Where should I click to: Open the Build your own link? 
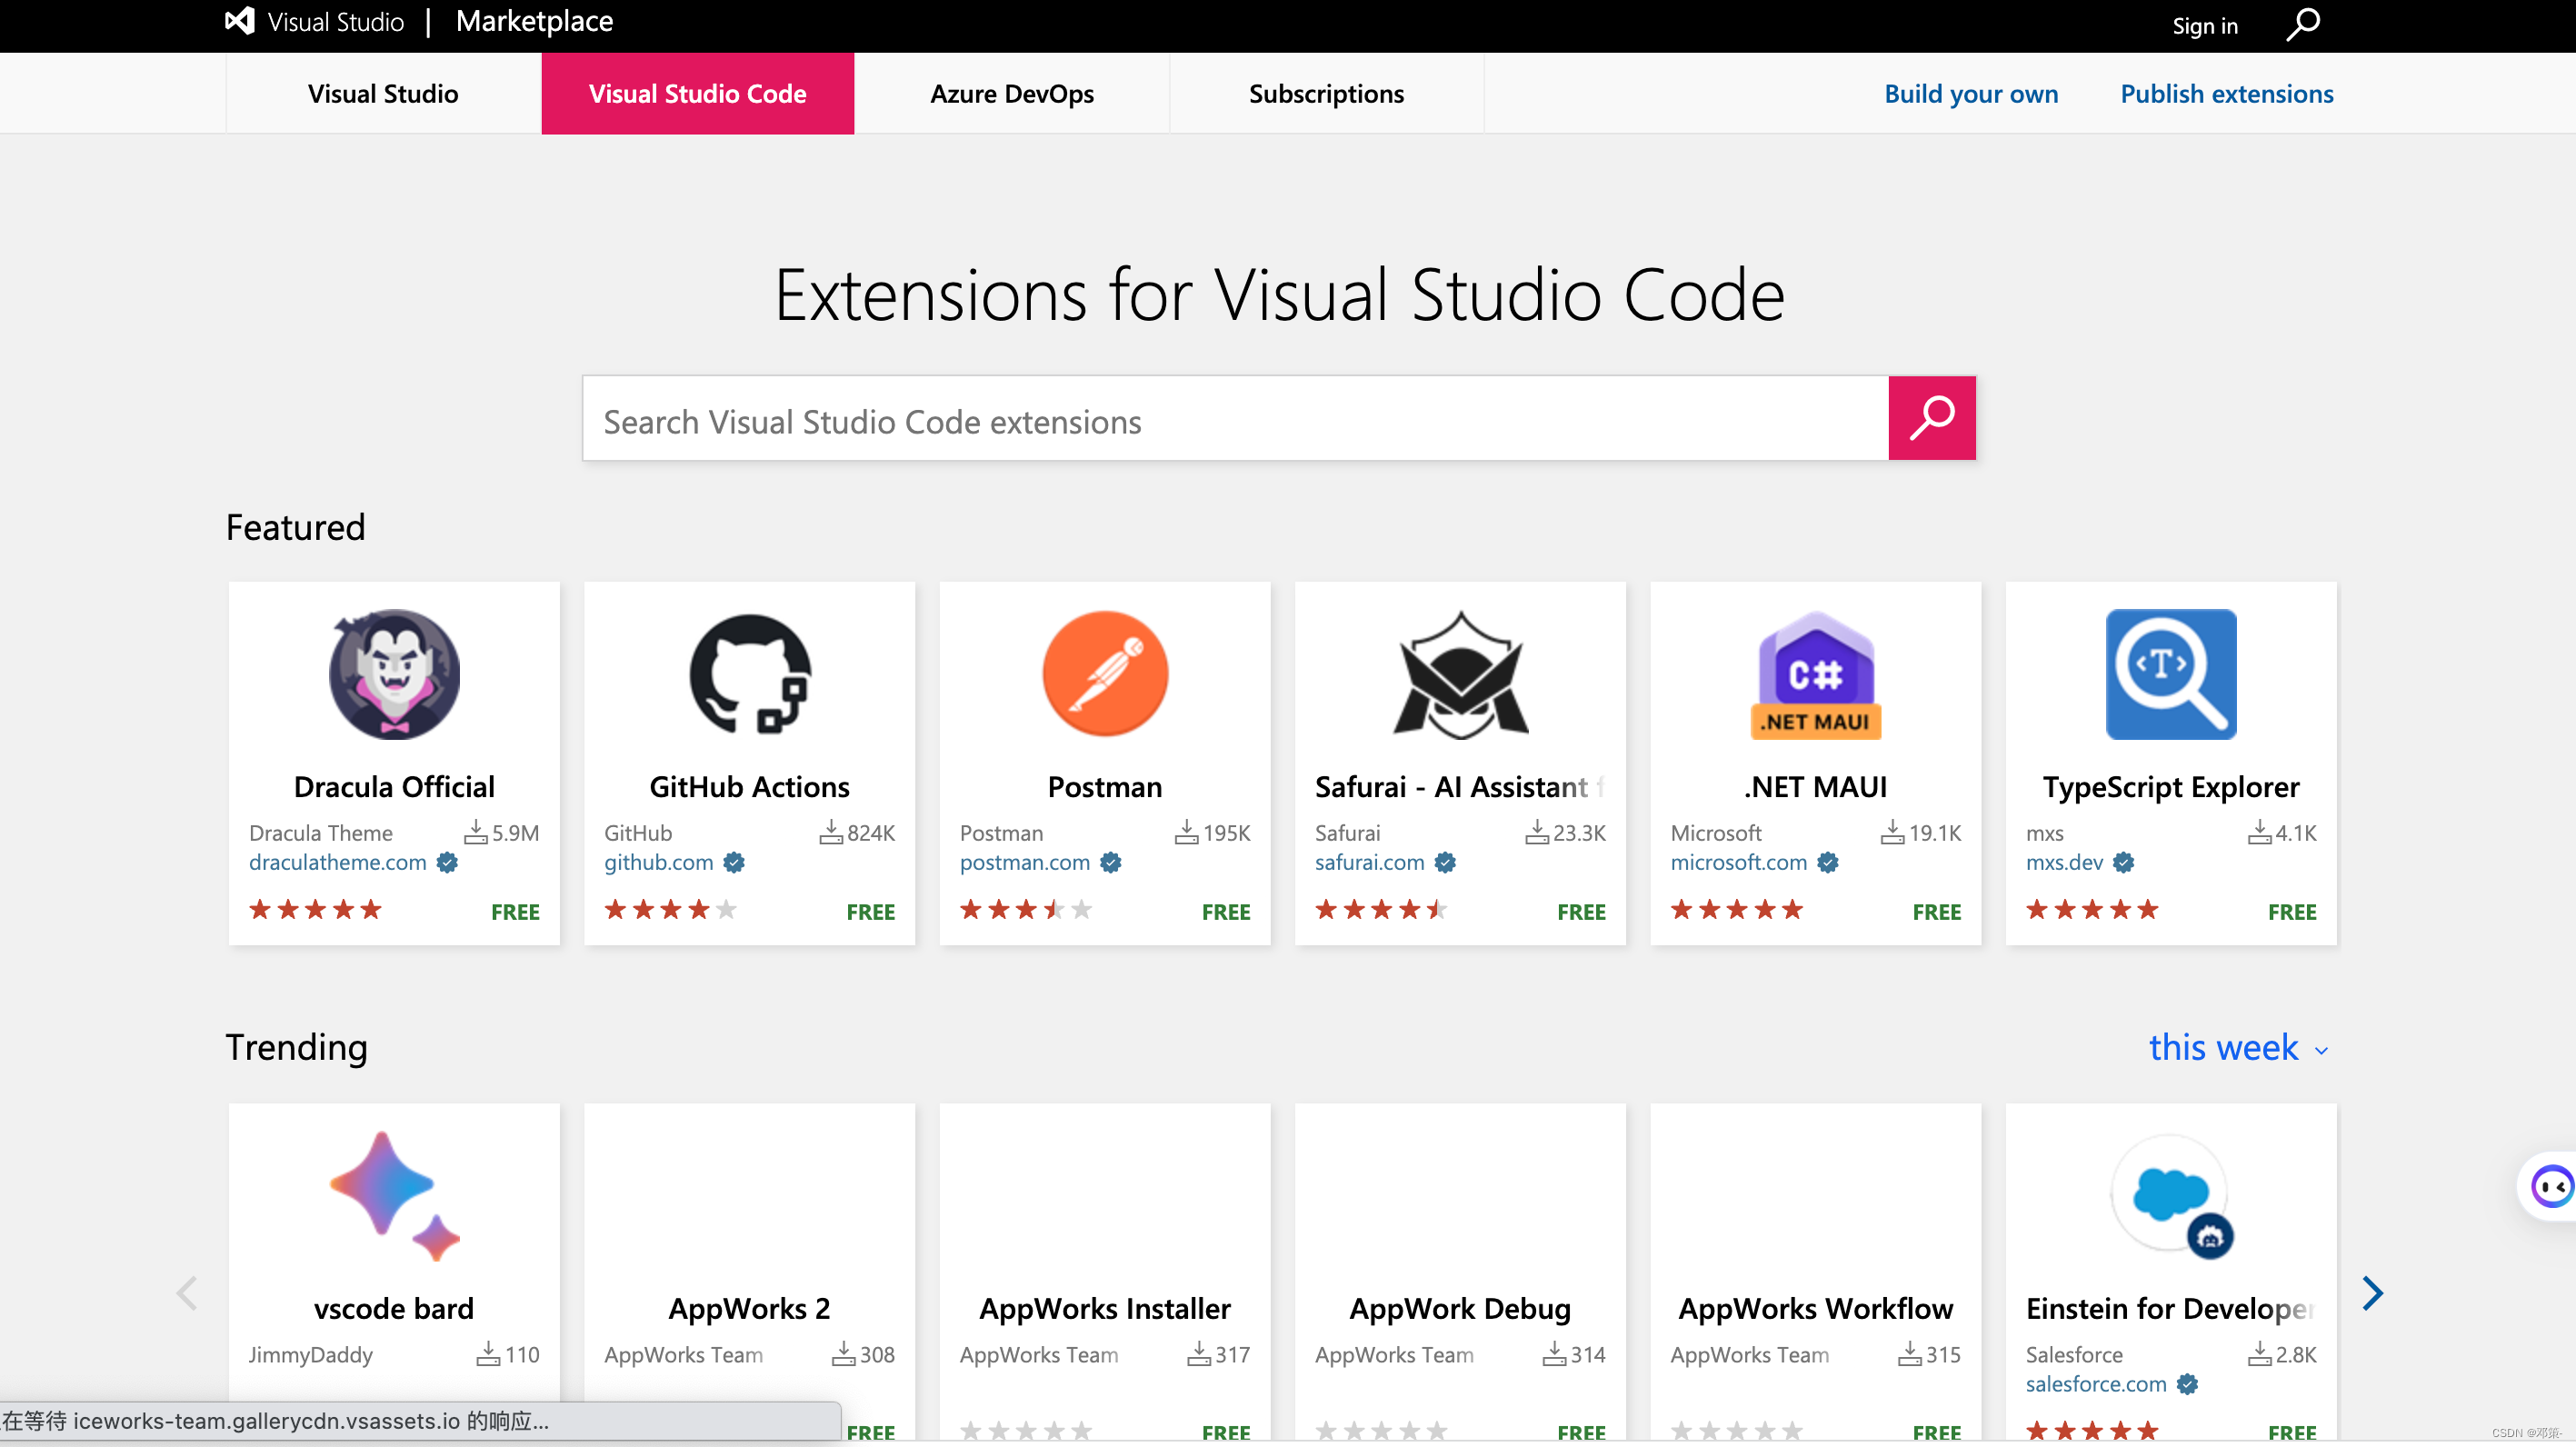[x=1970, y=93]
